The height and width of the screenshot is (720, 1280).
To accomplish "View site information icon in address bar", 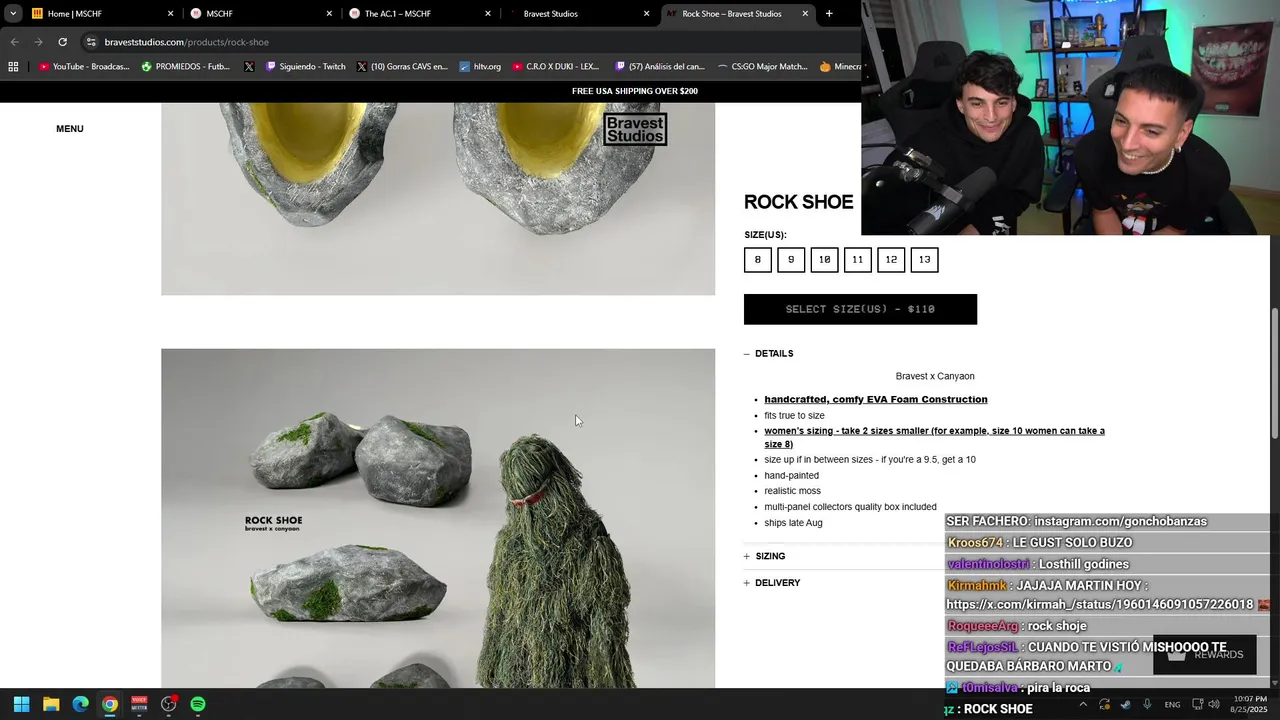I will pyautogui.click(x=91, y=42).
